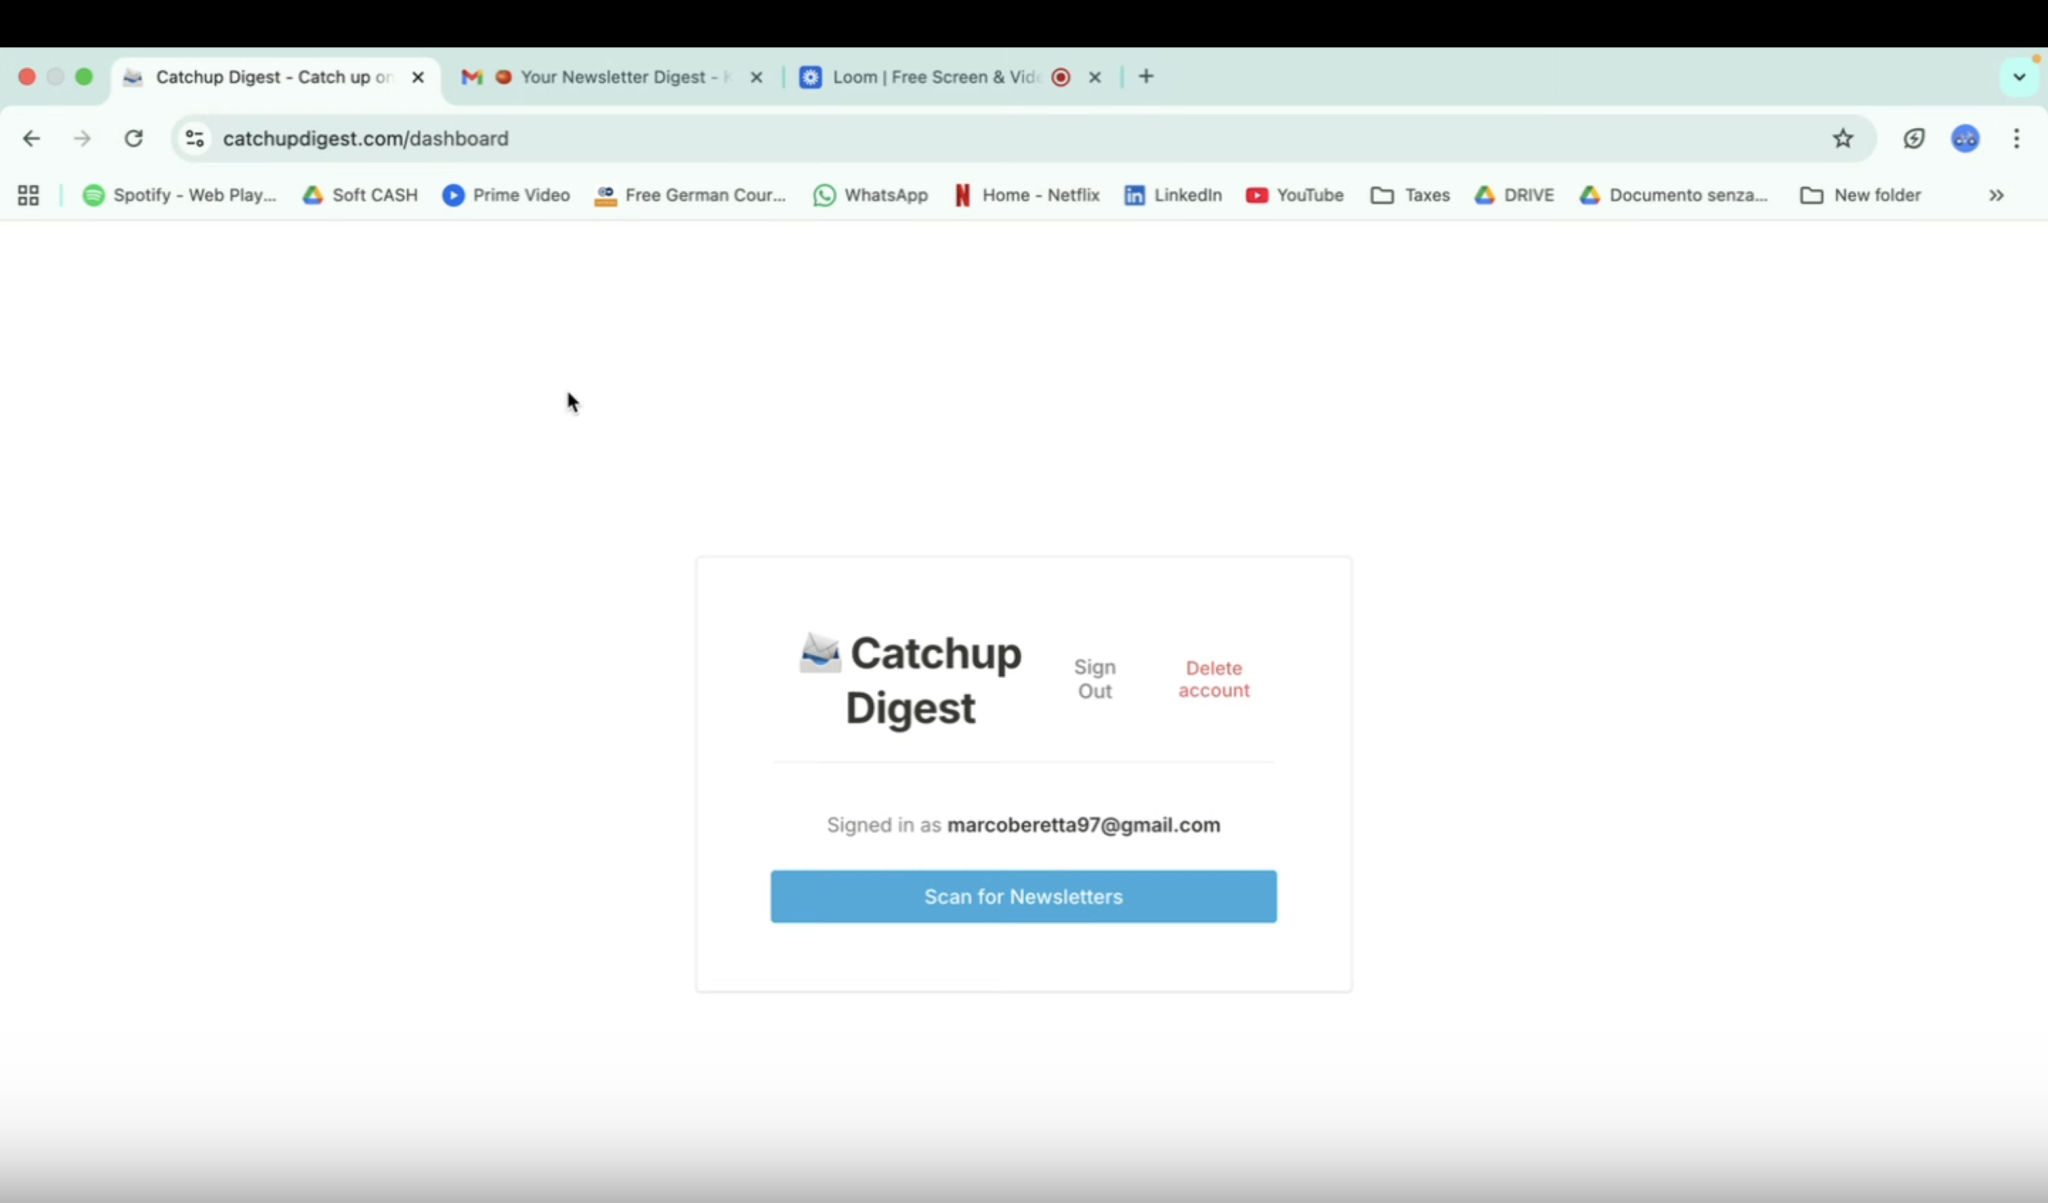Open the Prime Video bookmark
The height and width of the screenshot is (1203, 2048).
pyautogui.click(x=506, y=195)
